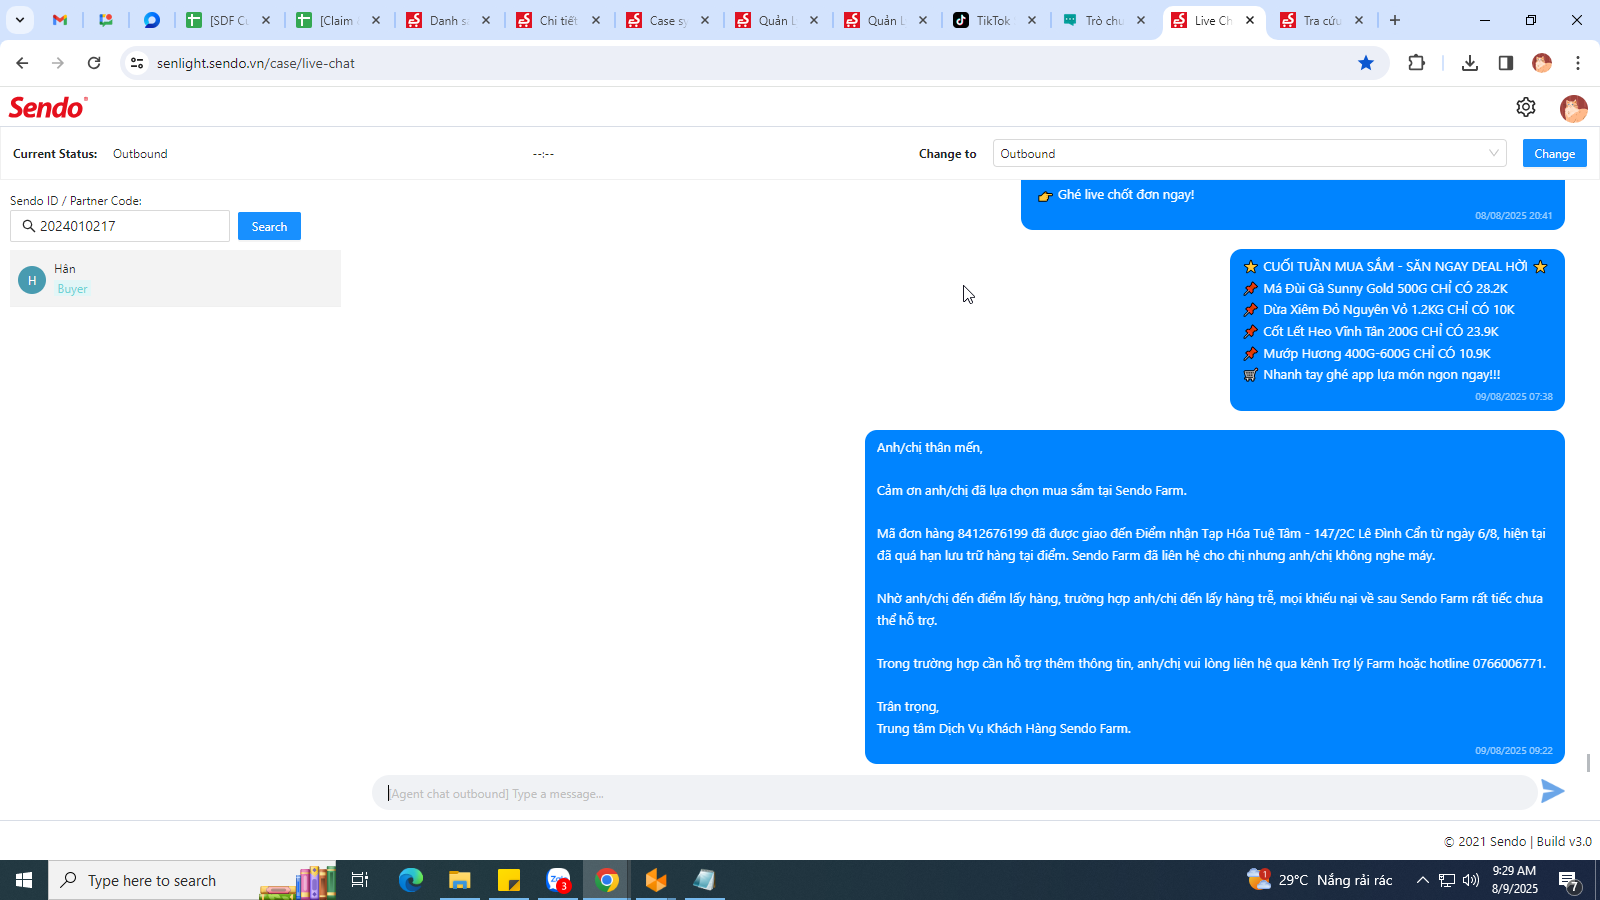Open a new browser tab with plus icon
Image resolution: width=1600 pixels, height=900 pixels.
[x=1395, y=20]
